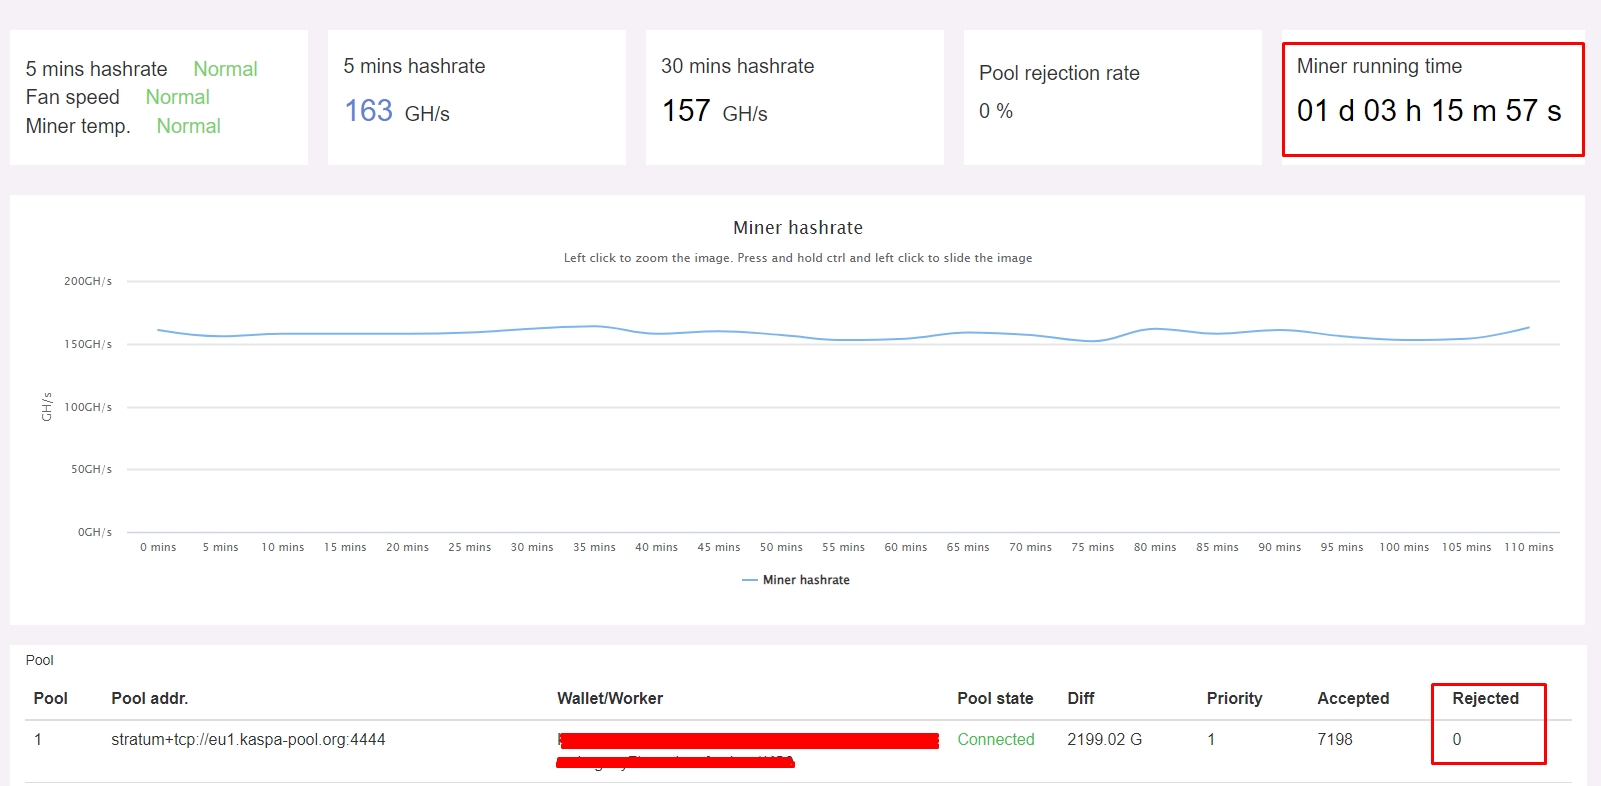Click the 110 mins axis label
The height and width of the screenshot is (786, 1601).
pyautogui.click(x=1528, y=547)
